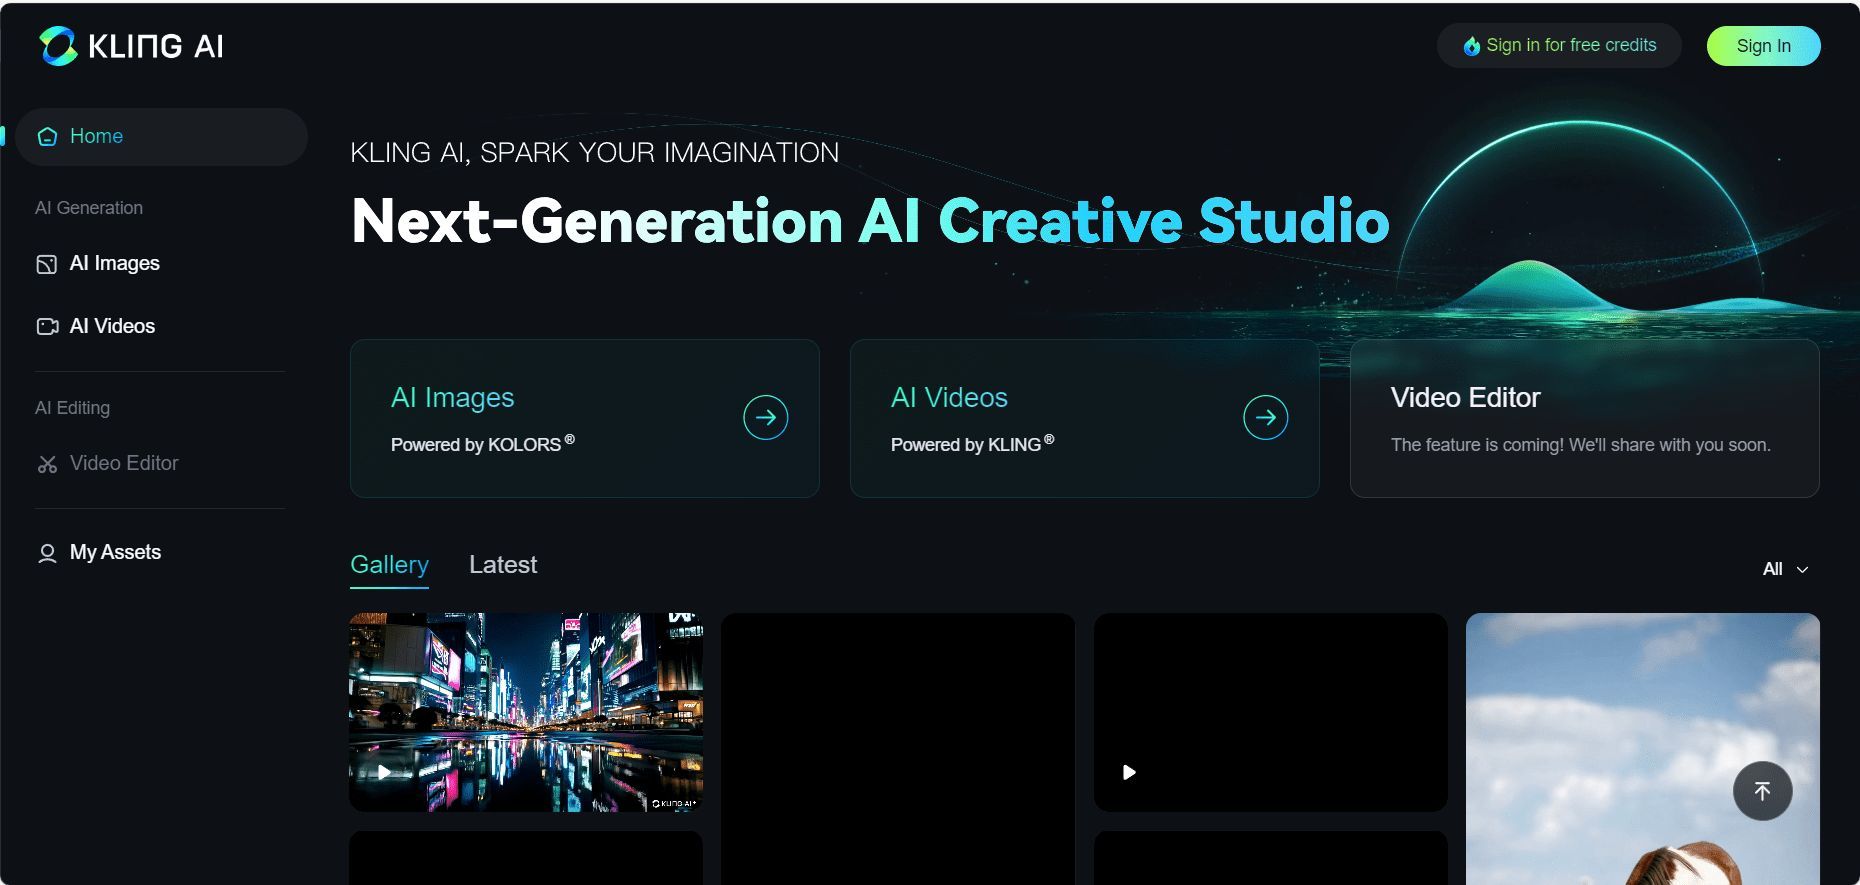Play the third gallery video
Screen dimensions: 1860x885
pyautogui.click(x=1129, y=772)
